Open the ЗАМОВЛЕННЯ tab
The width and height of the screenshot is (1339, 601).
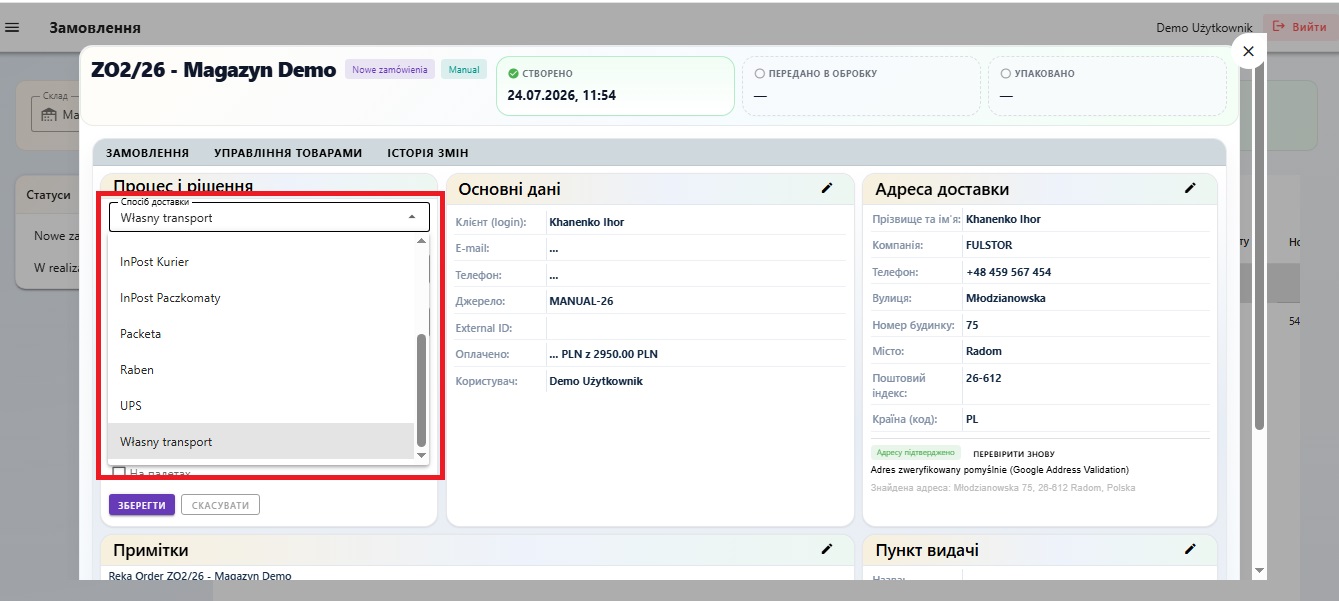click(x=147, y=153)
